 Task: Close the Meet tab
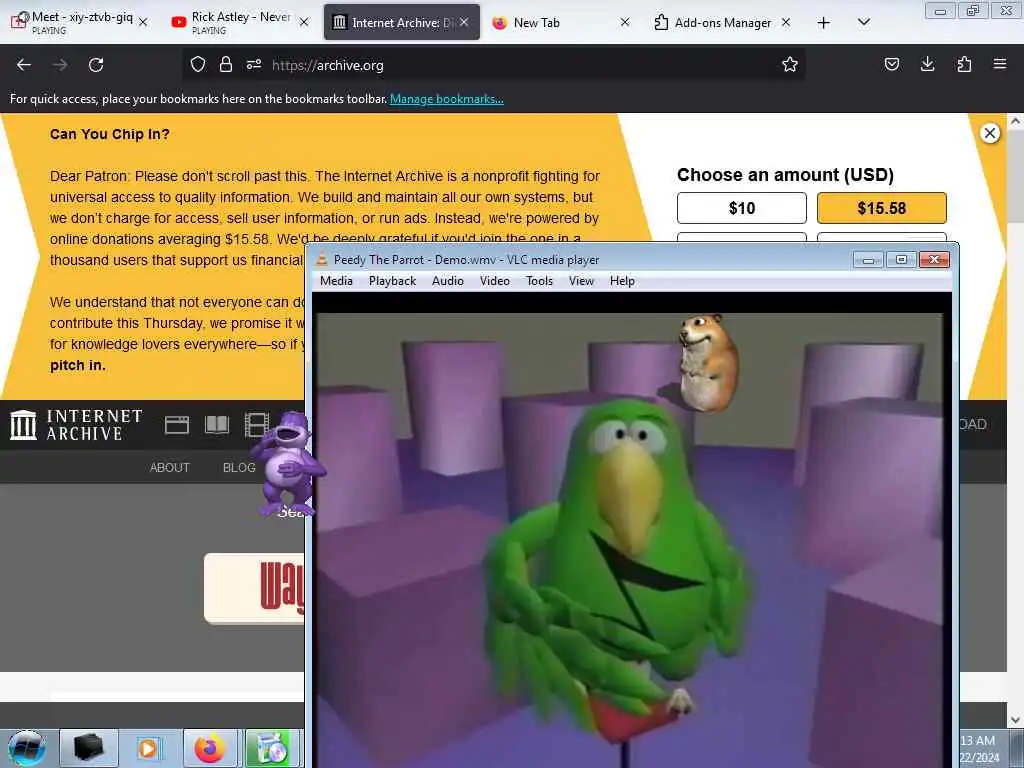point(144,22)
